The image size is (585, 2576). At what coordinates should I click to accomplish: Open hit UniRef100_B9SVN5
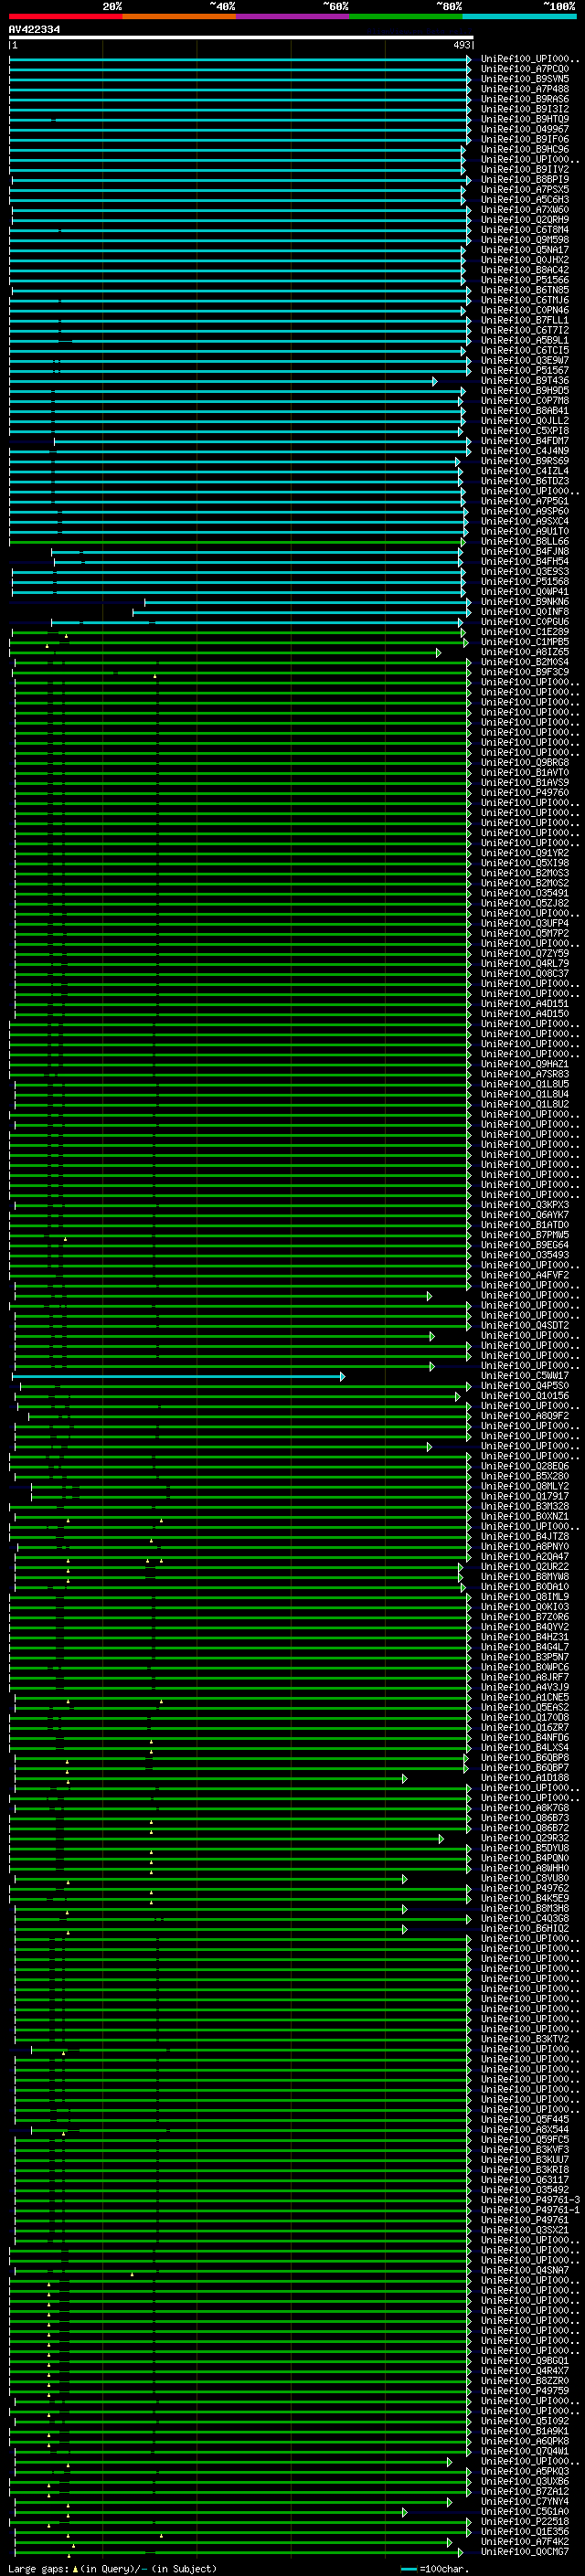pyautogui.click(x=525, y=79)
